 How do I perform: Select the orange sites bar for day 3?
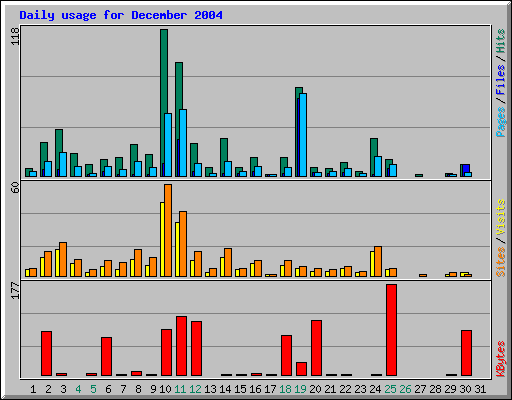pos(63,259)
